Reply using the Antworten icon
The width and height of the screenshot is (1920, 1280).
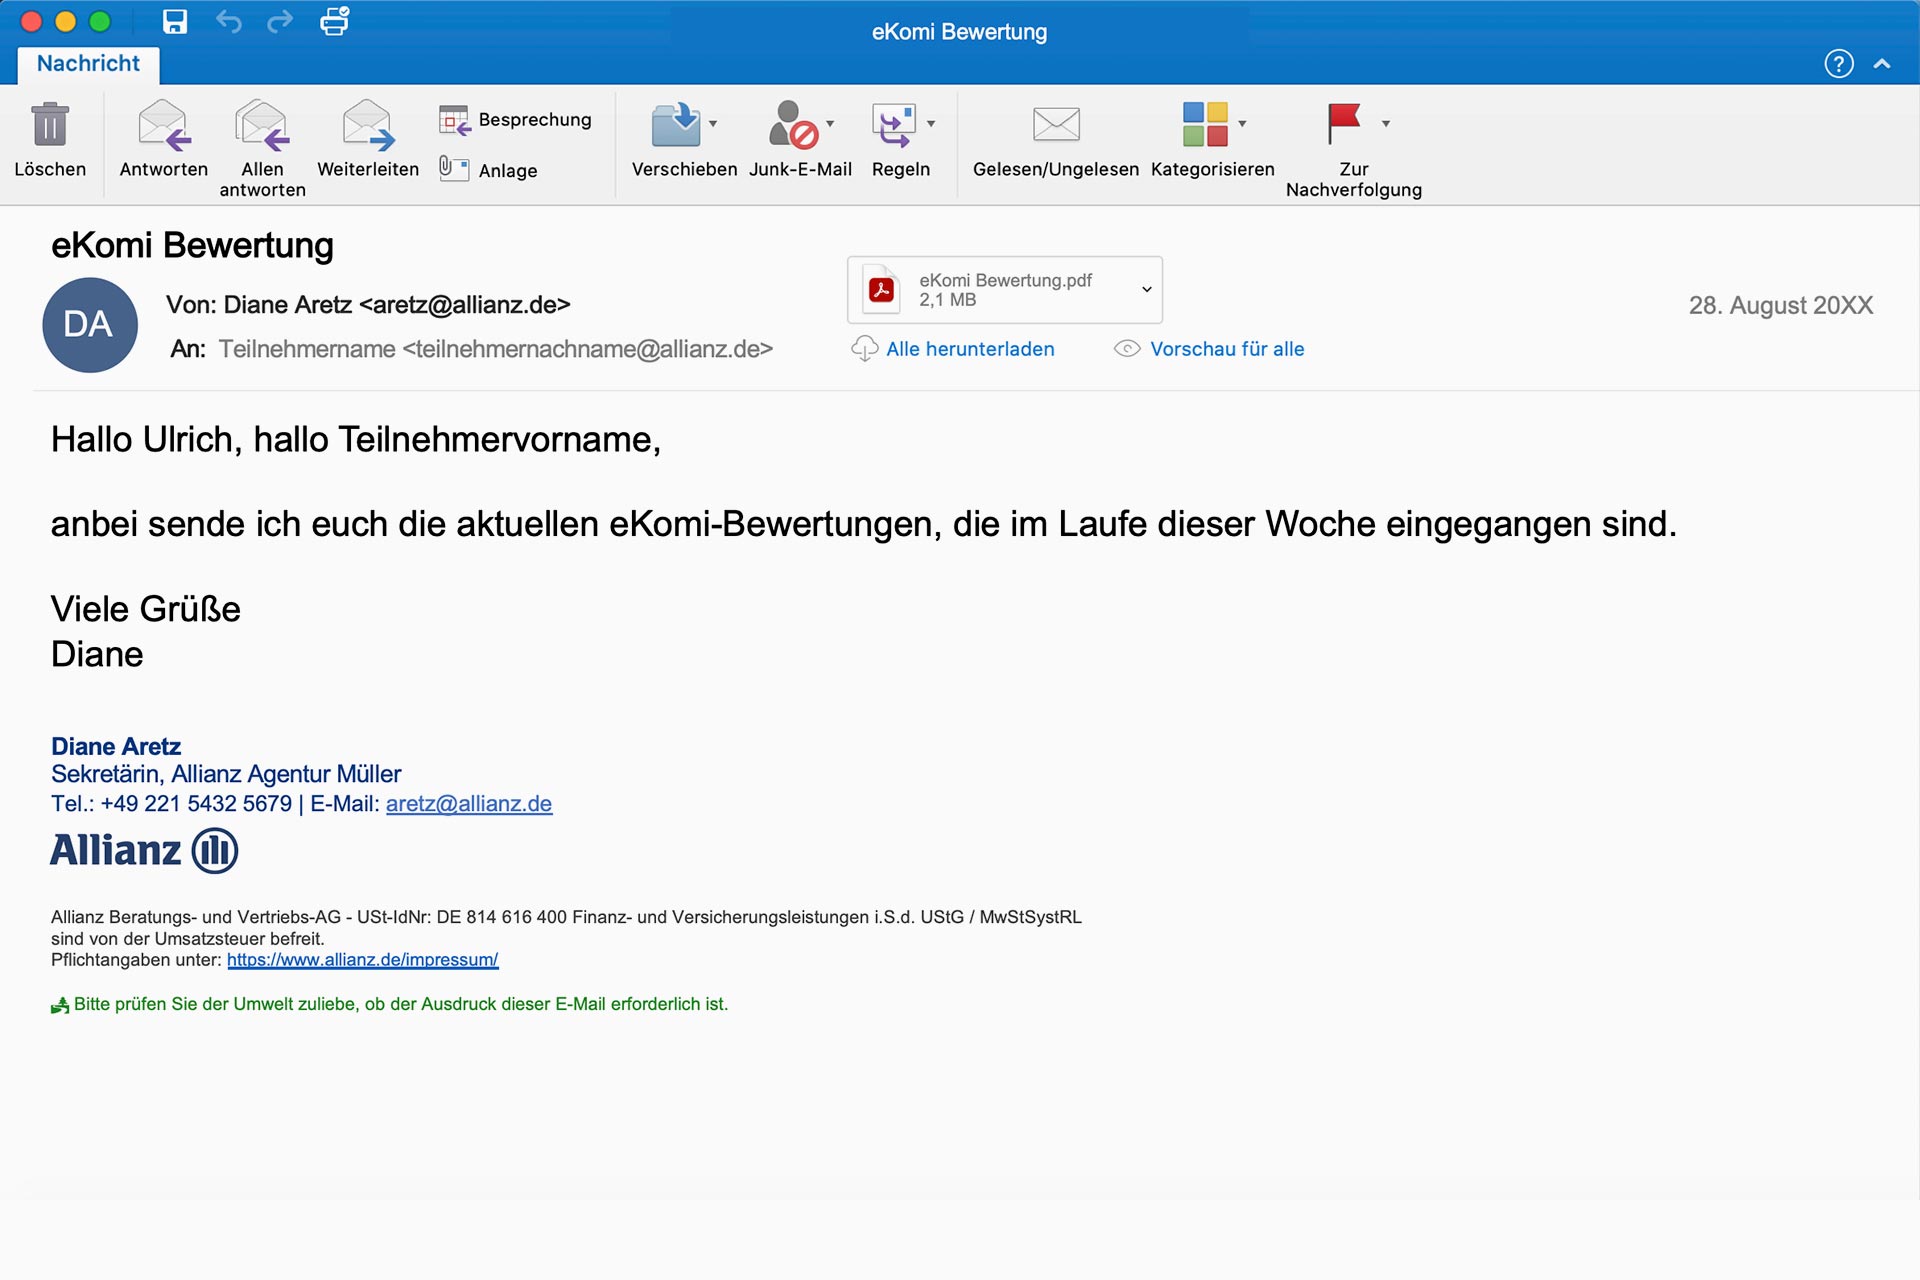163,125
